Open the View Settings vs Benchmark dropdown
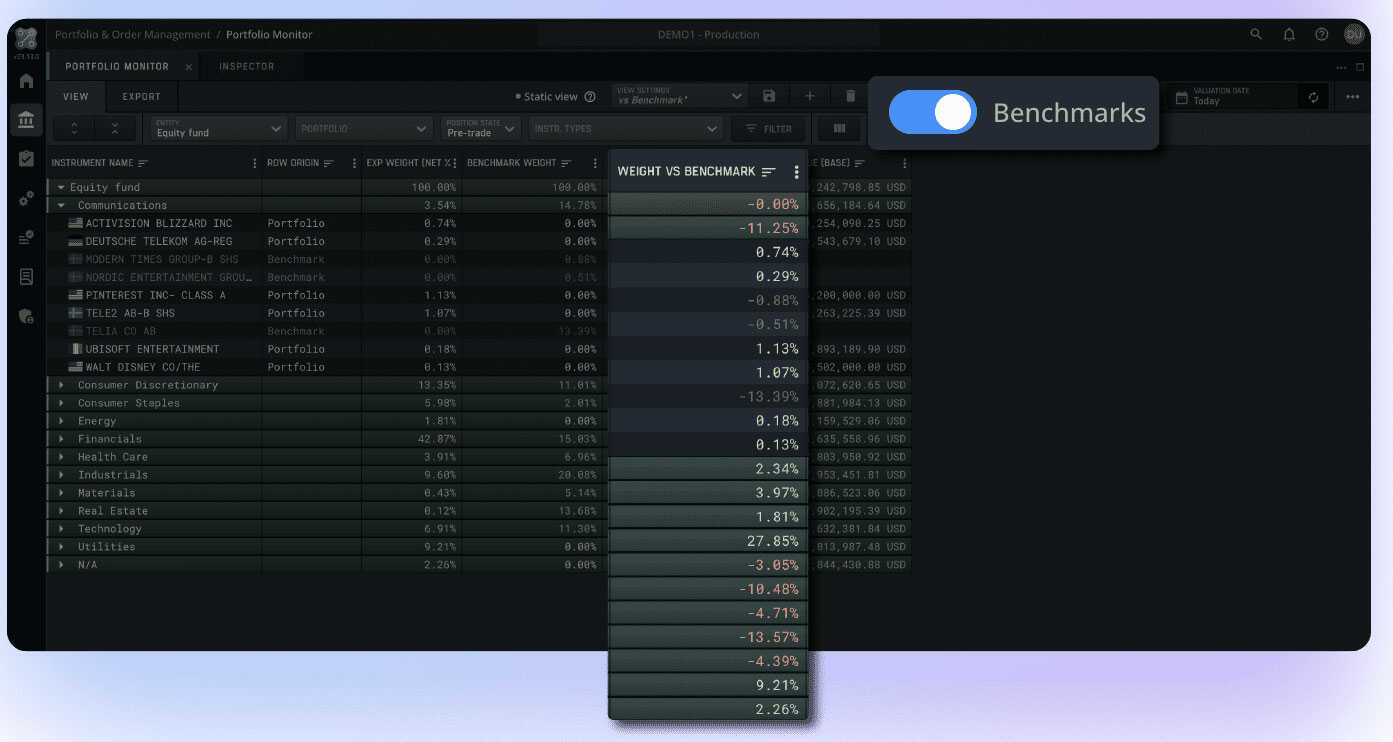Image resolution: width=1393 pixels, height=742 pixels. click(680, 96)
